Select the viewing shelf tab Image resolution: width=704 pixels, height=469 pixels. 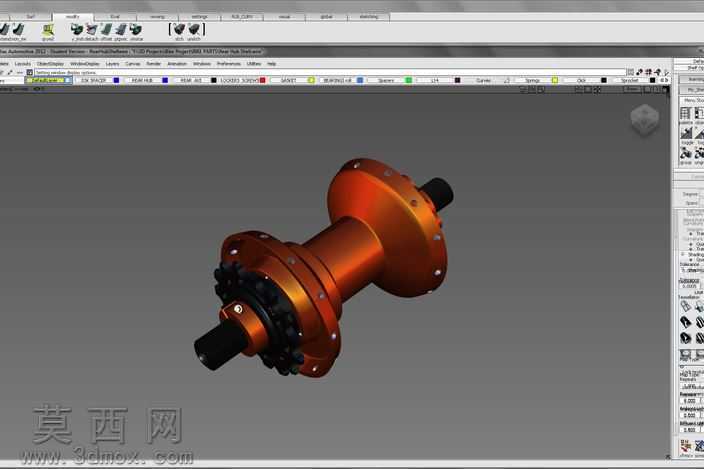[157, 17]
